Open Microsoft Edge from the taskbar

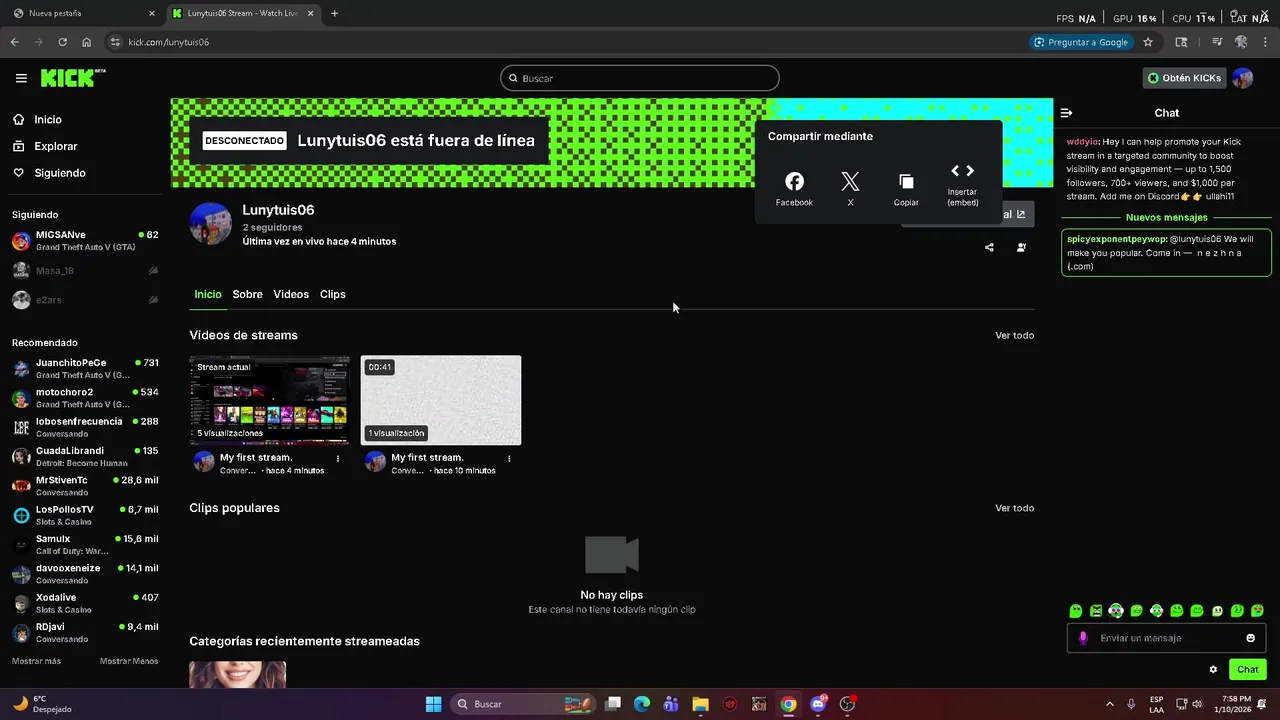642,704
